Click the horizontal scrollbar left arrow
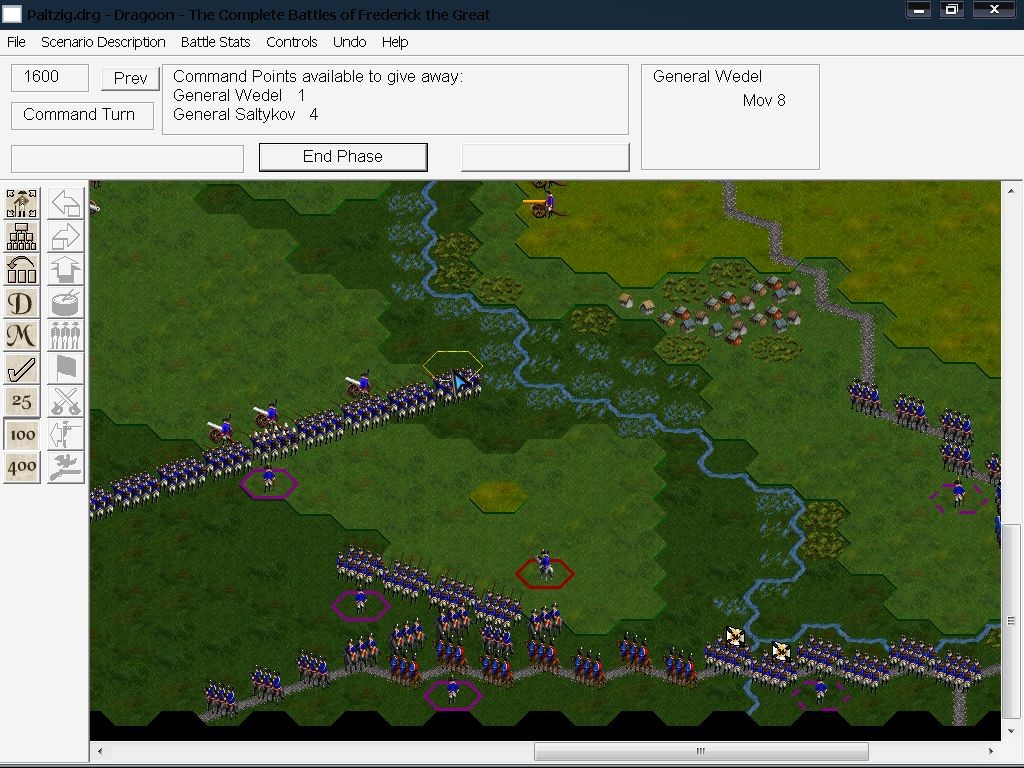 100,752
